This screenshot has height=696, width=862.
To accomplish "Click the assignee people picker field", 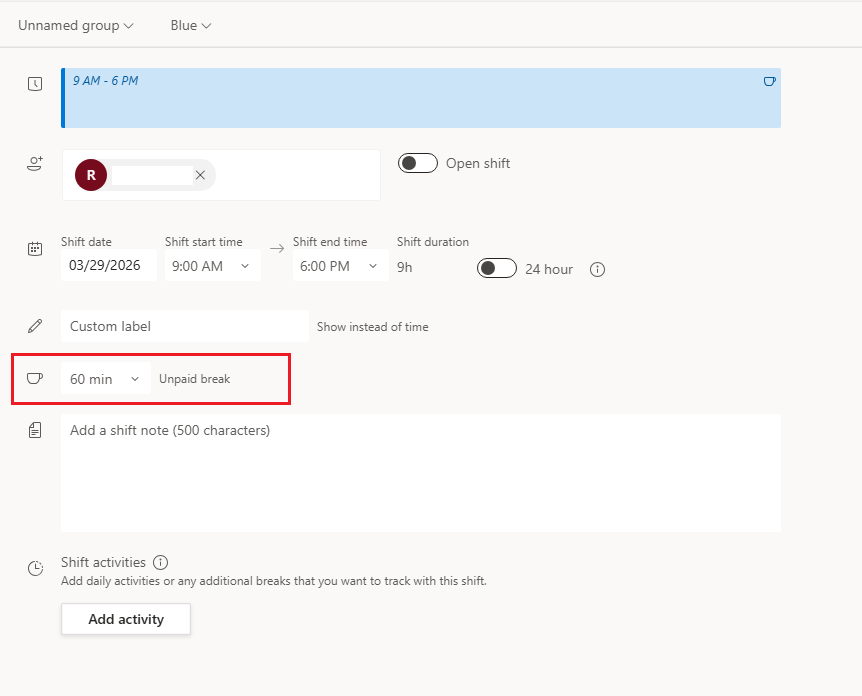I will tap(222, 175).
